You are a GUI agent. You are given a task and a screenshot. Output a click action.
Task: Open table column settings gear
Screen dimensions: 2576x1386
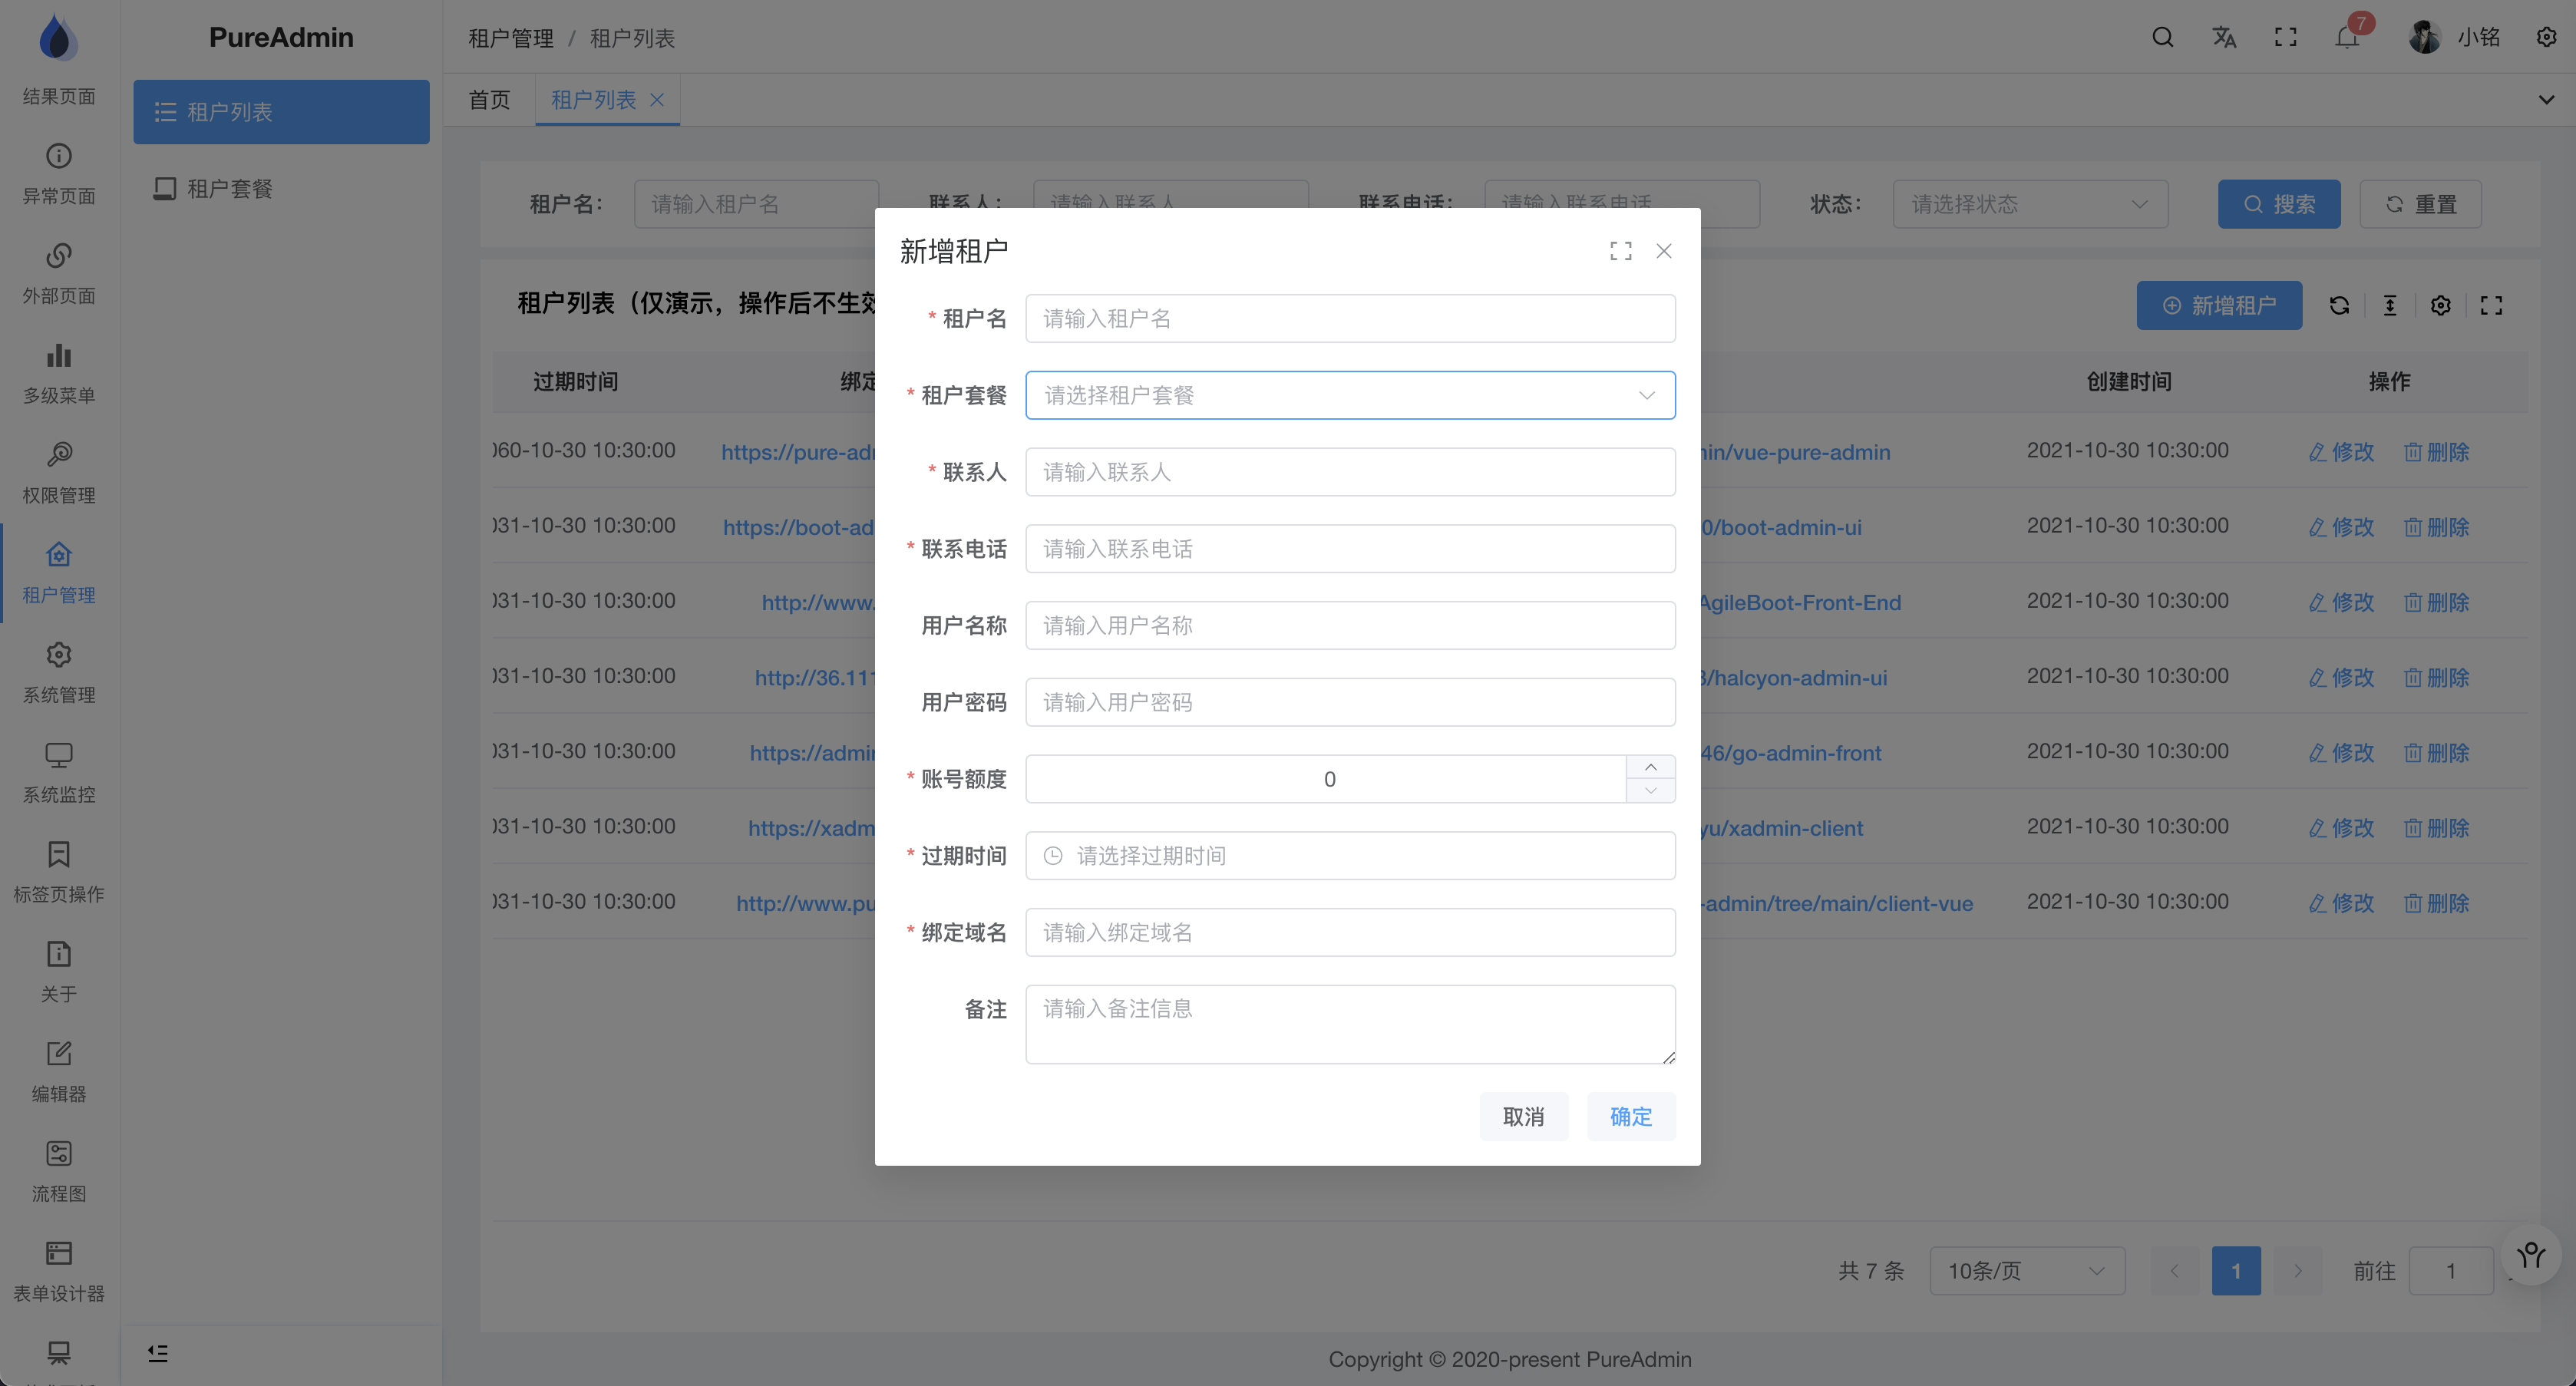(x=2440, y=306)
